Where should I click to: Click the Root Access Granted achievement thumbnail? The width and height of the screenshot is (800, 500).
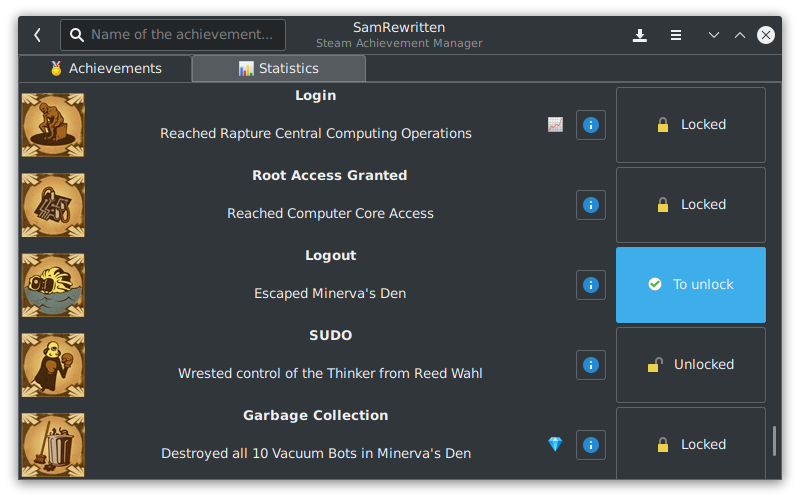tap(53, 205)
